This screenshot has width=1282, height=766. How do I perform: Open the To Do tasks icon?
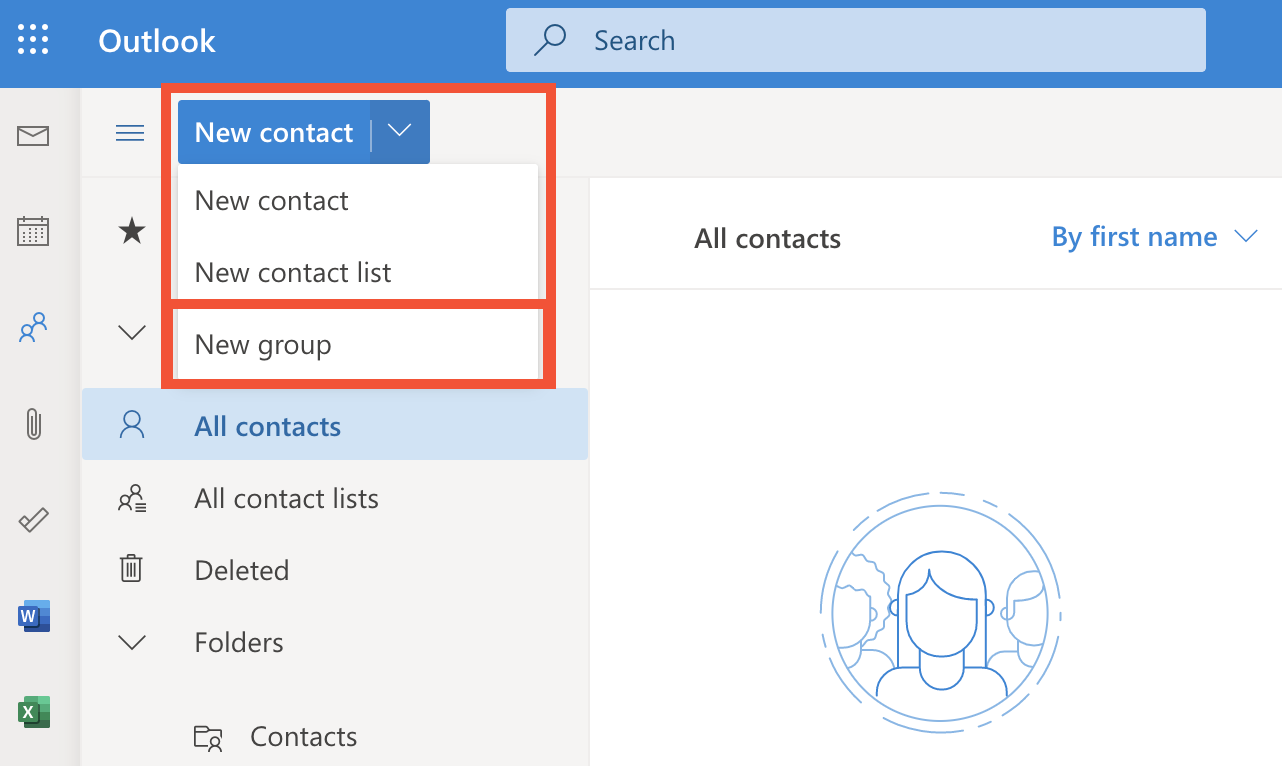point(33,520)
